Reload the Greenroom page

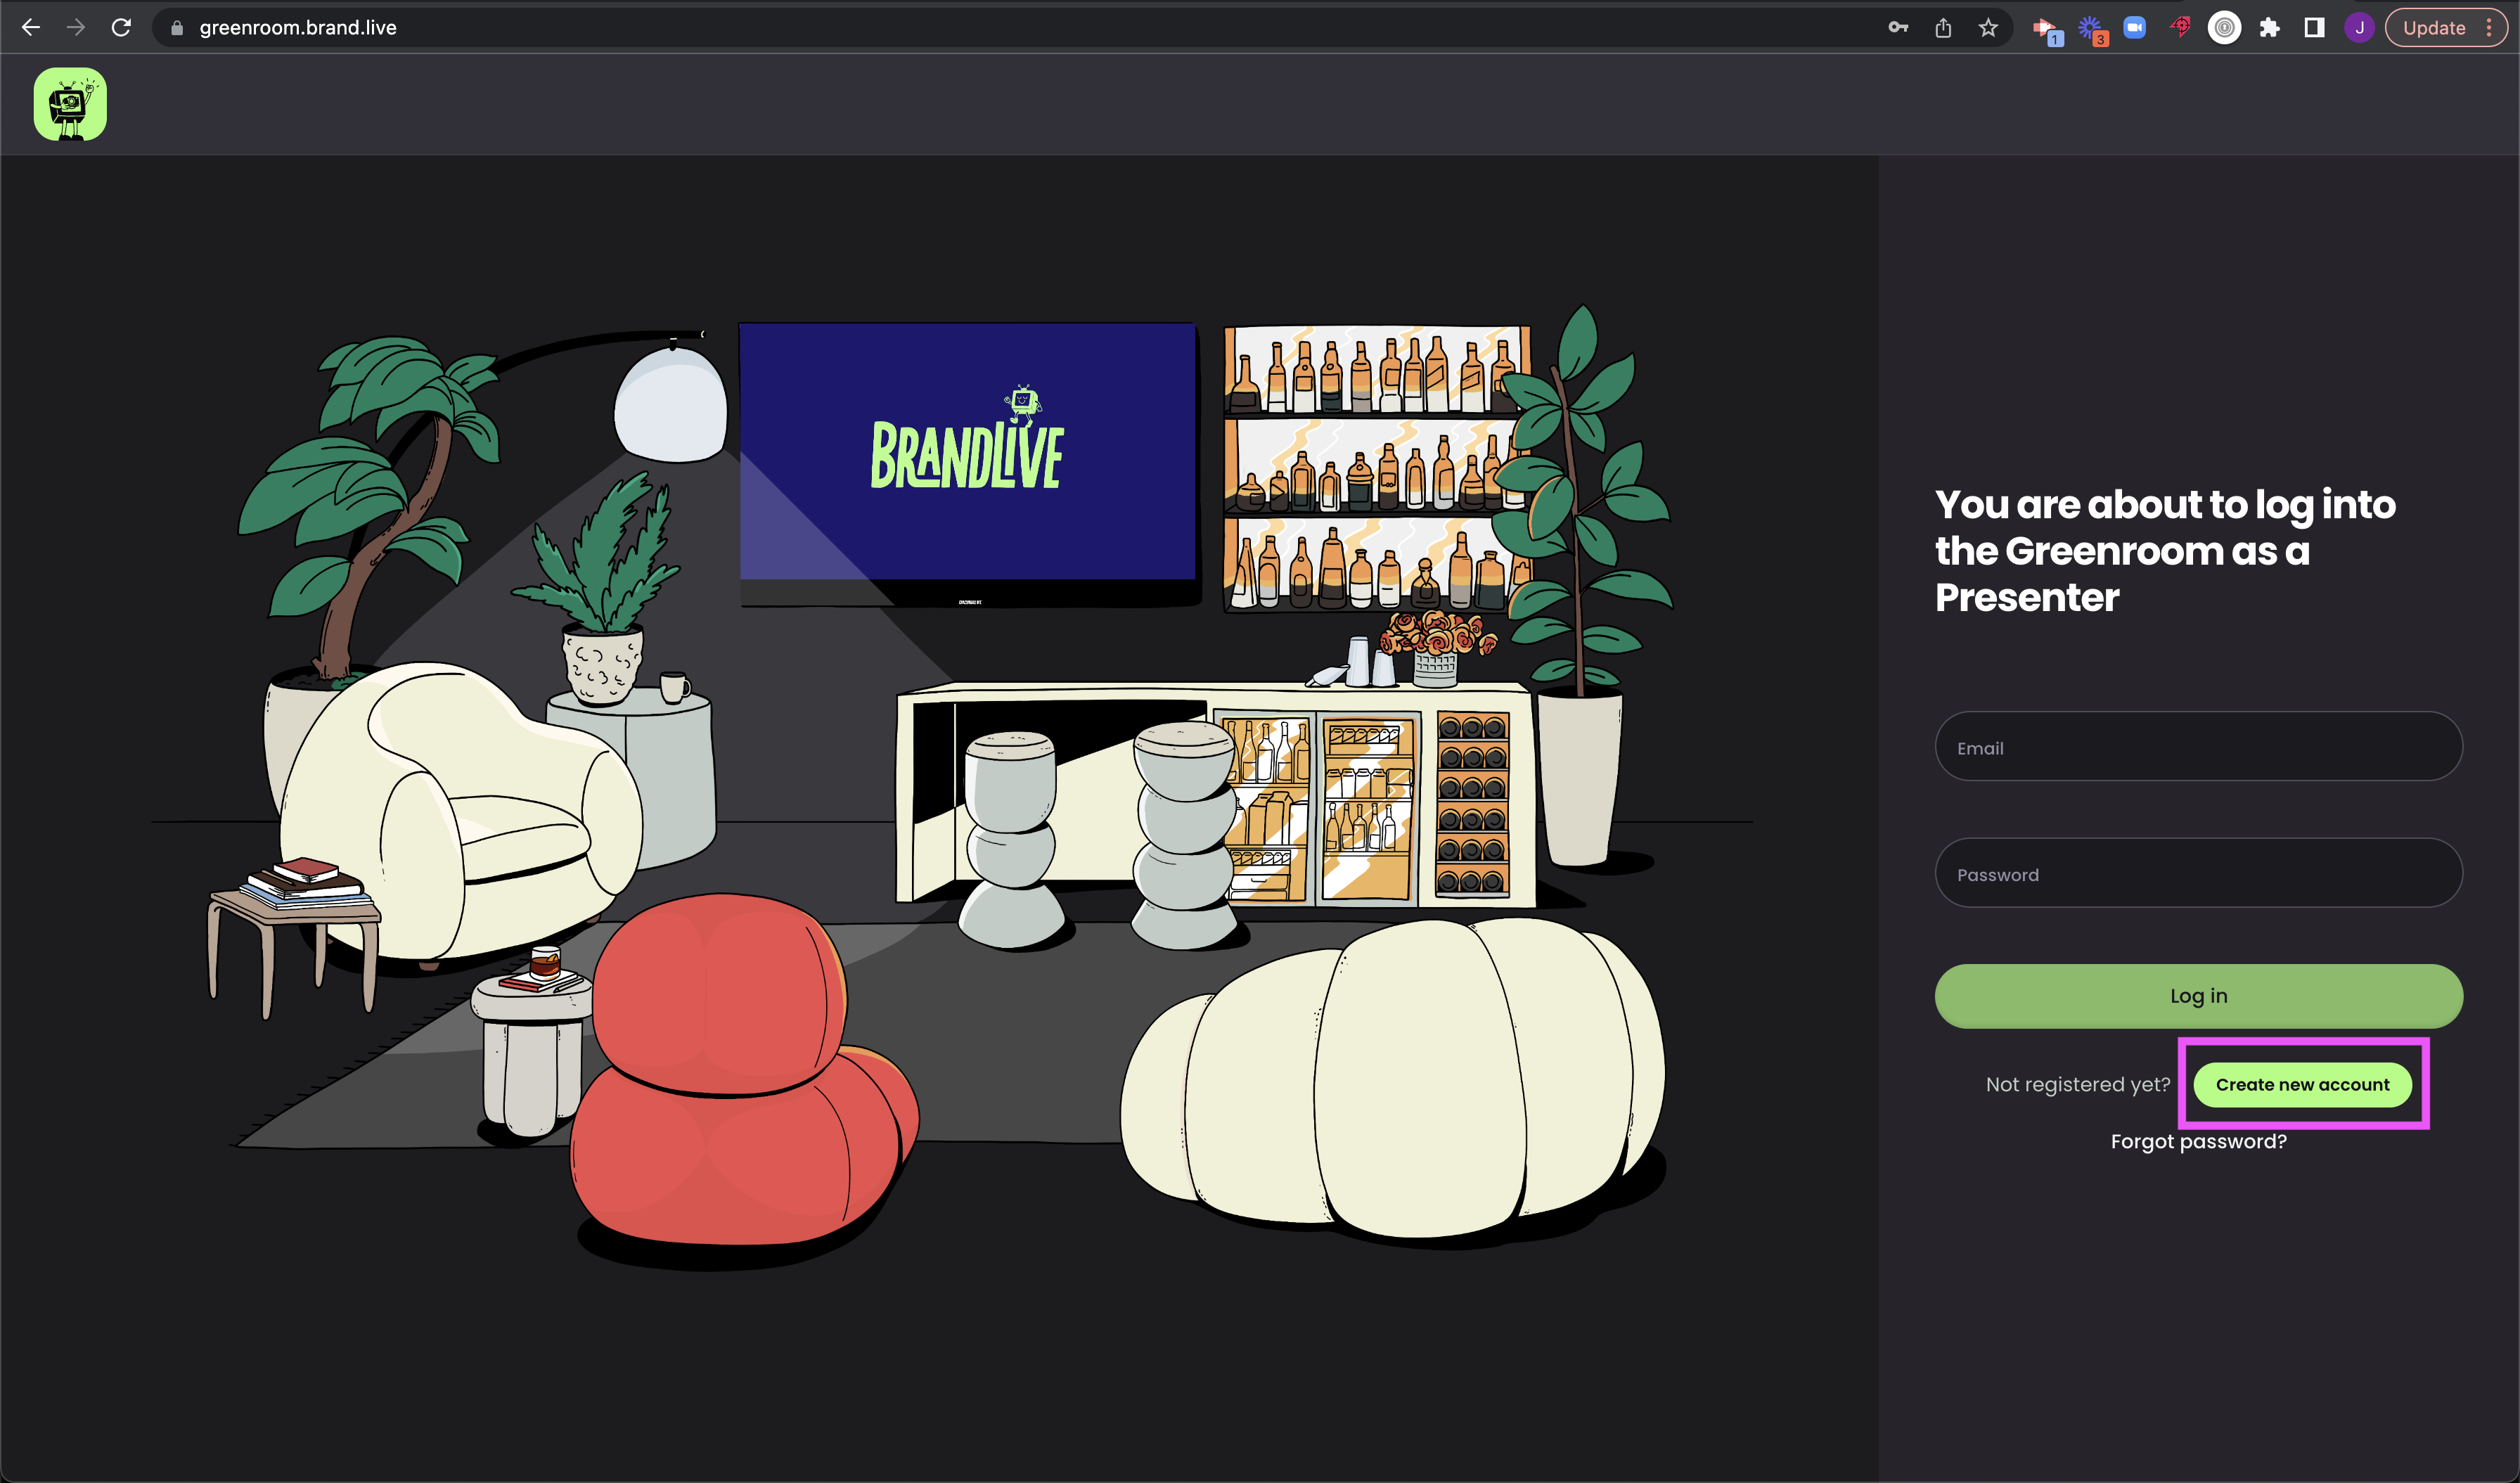tap(122, 28)
